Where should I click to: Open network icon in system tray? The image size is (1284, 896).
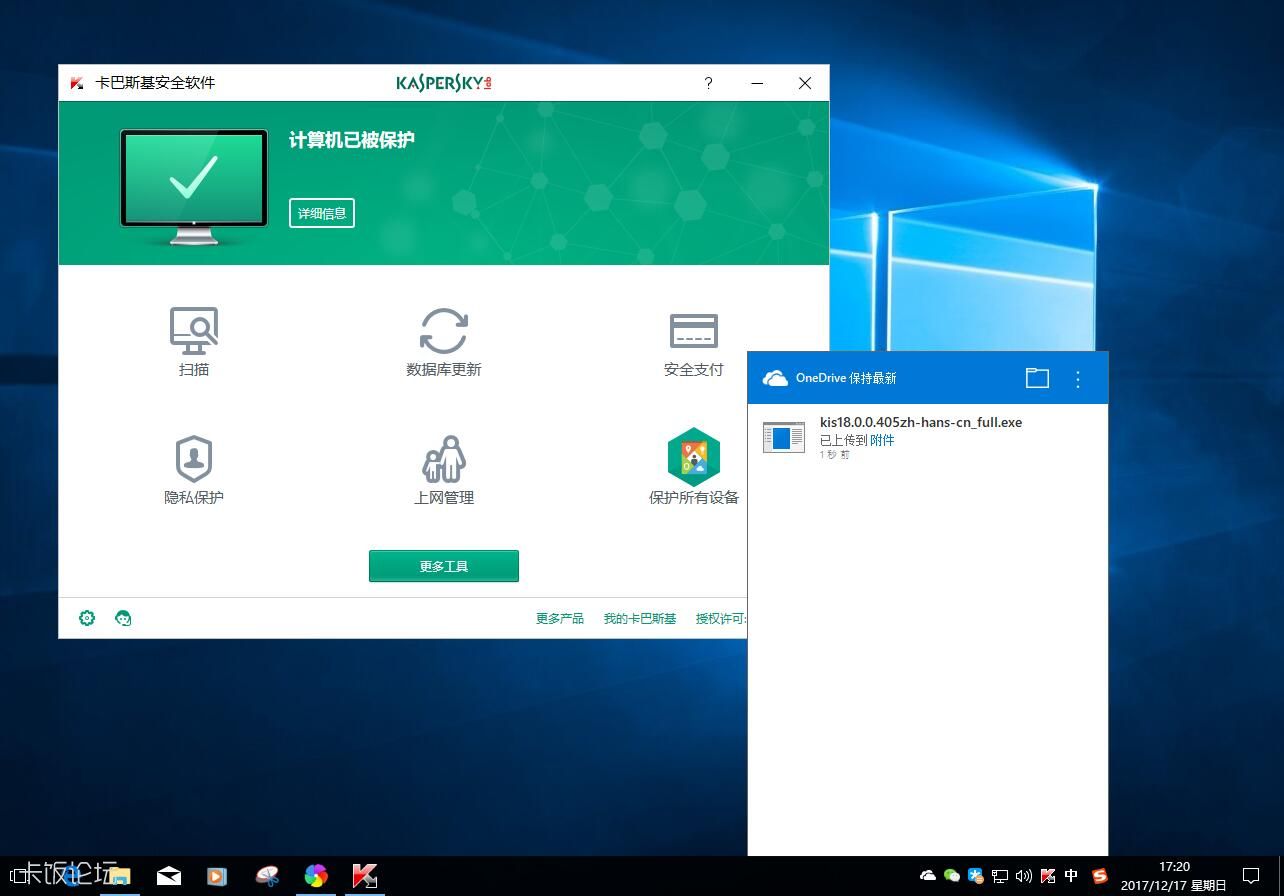pos(1000,876)
